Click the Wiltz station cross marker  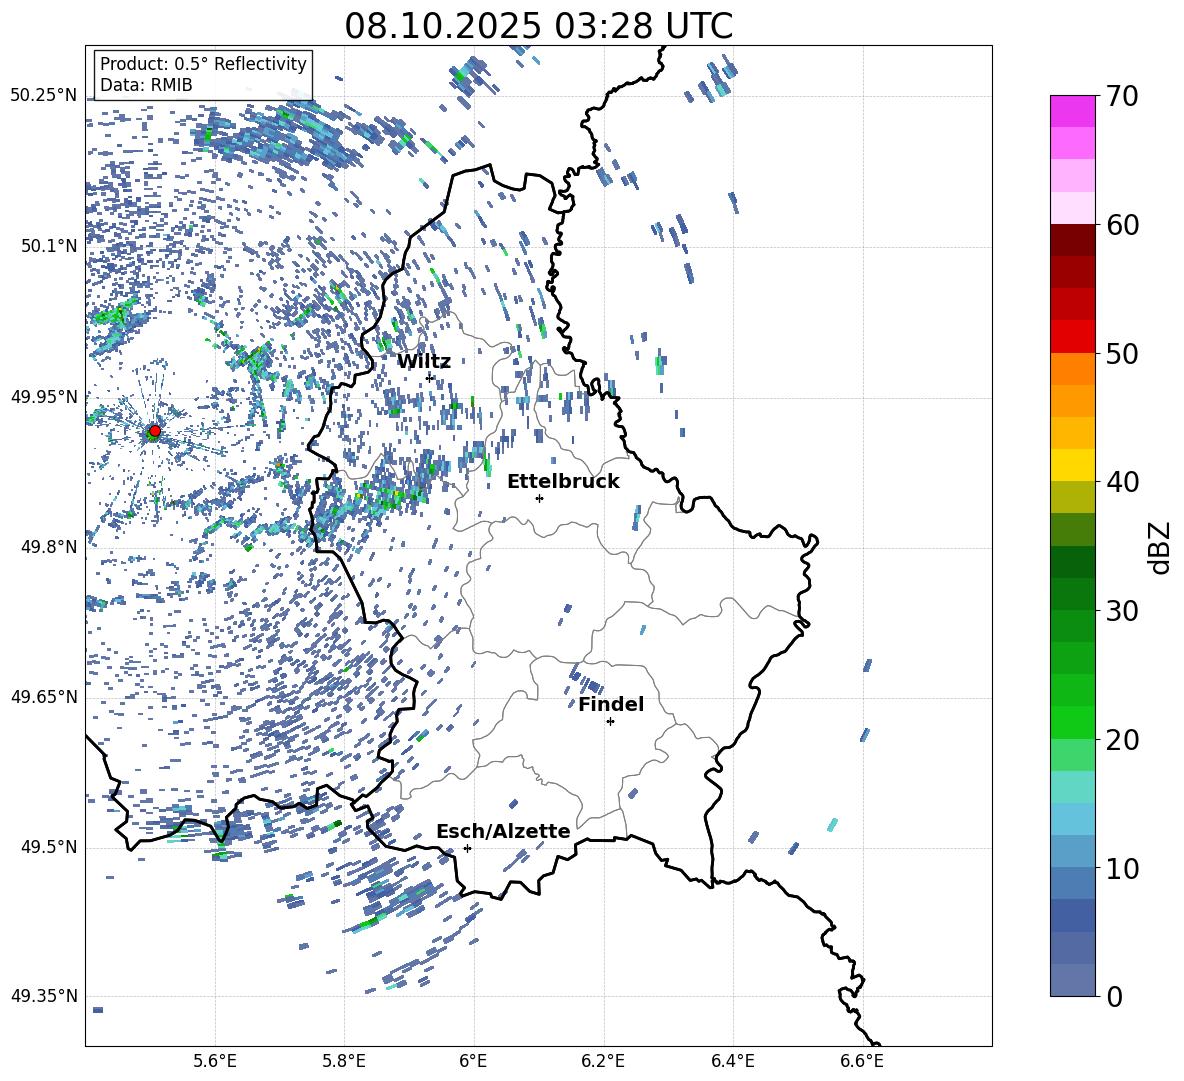click(x=430, y=377)
